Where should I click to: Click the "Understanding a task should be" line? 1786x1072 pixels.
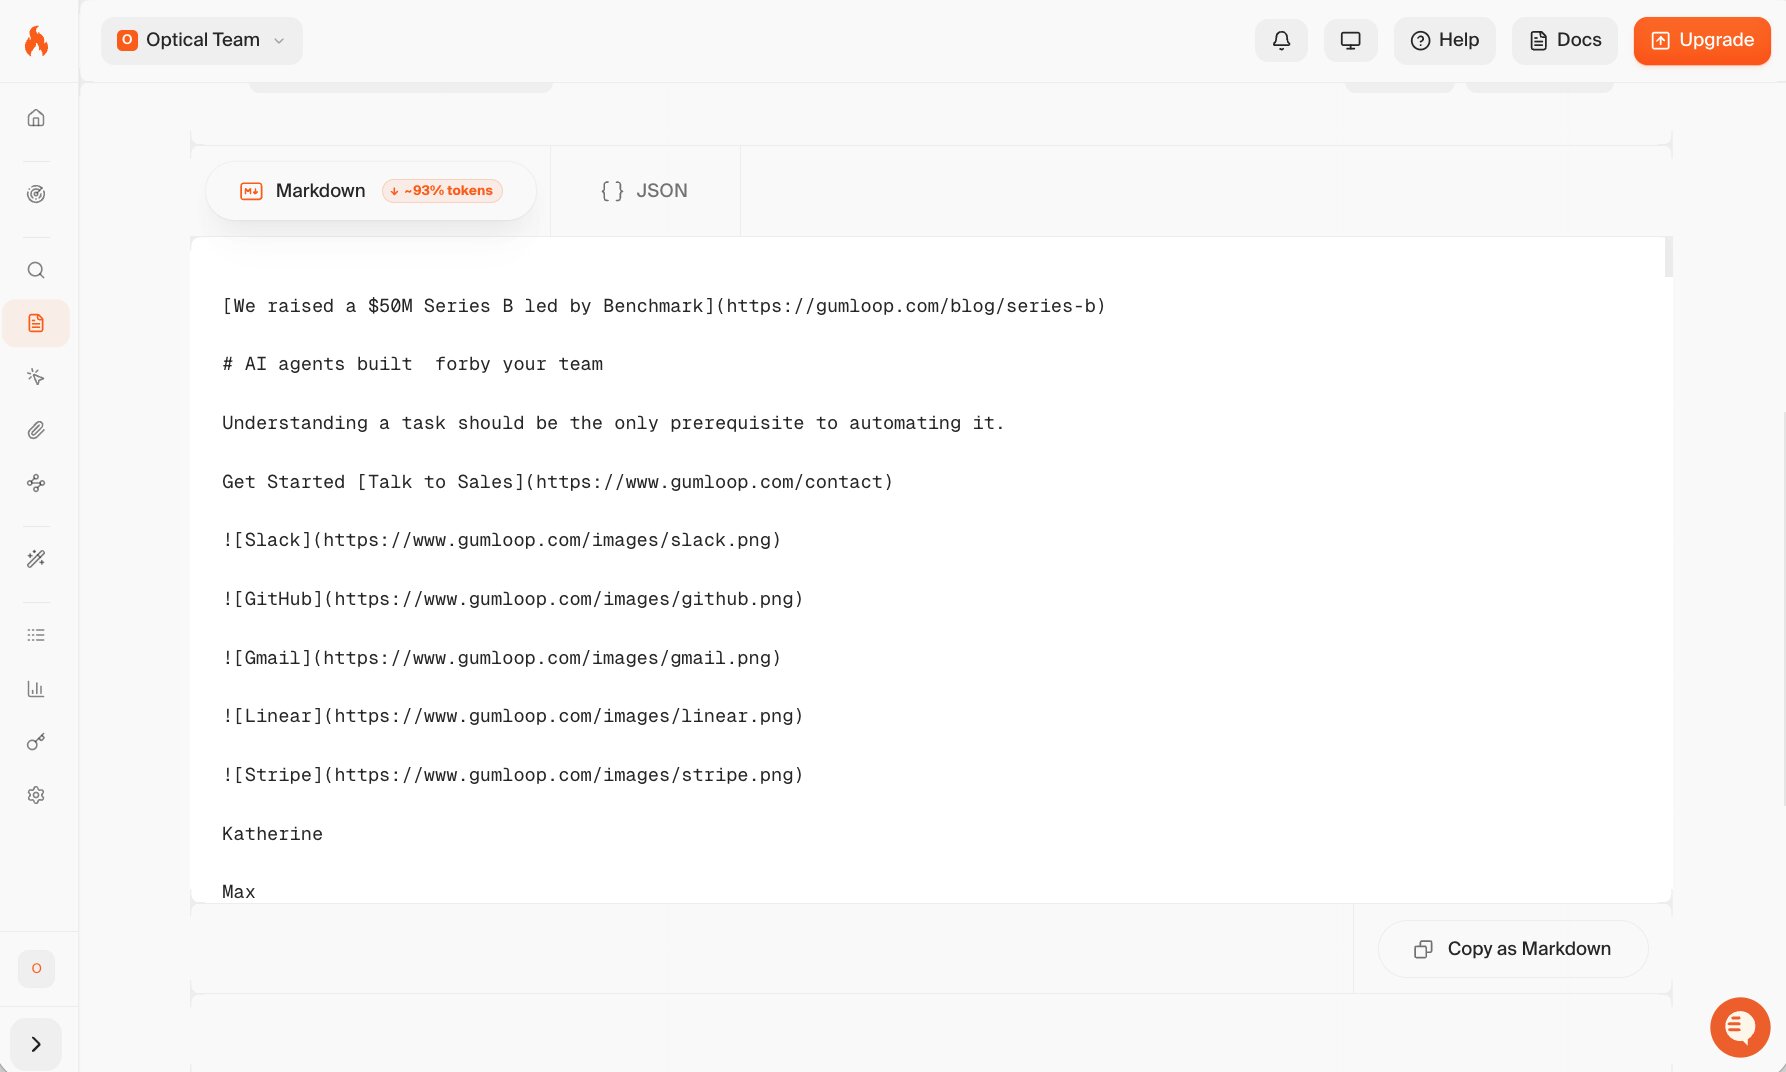pos(613,423)
